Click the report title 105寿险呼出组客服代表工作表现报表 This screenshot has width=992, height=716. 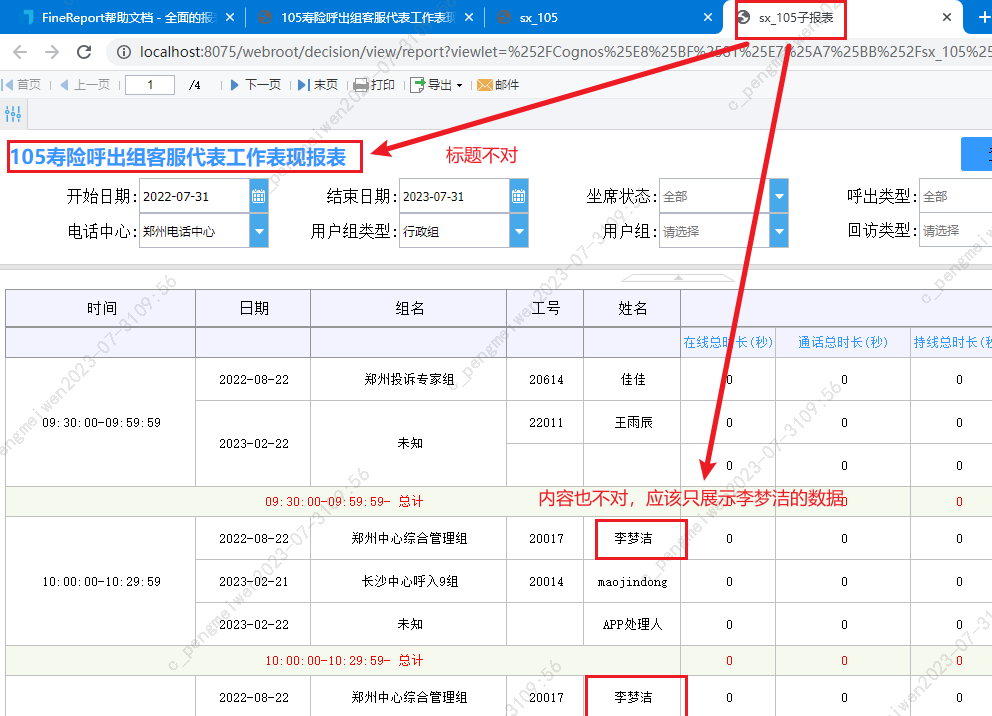point(178,157)
